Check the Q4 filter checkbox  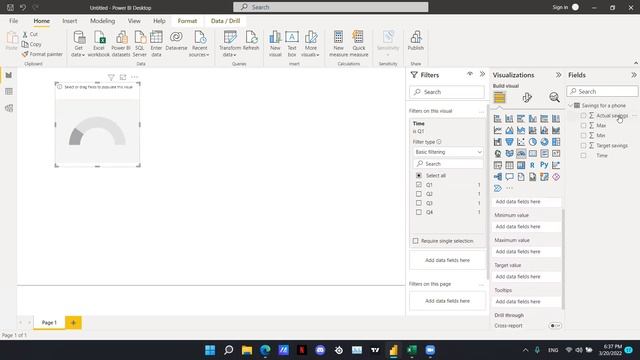tap(419, 212)
